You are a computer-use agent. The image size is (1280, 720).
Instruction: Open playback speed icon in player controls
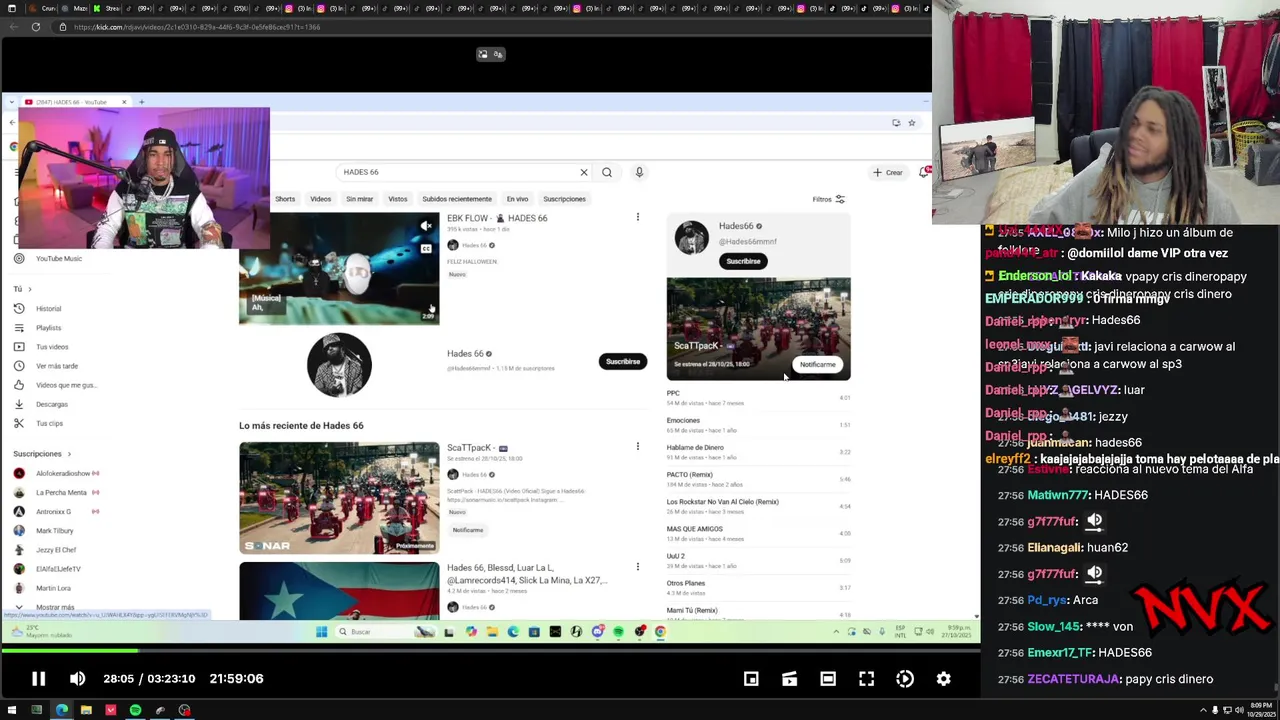coord(905,679)
